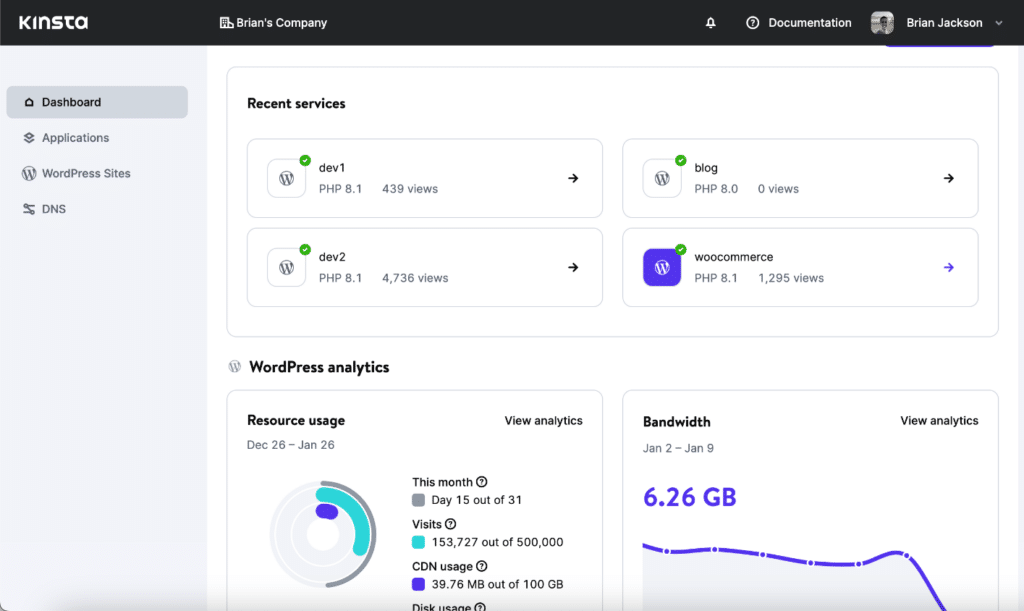The width and height of the screenshot is (1024, 611).
Task: Click the dev2 service name
Action: pos(332,257)
